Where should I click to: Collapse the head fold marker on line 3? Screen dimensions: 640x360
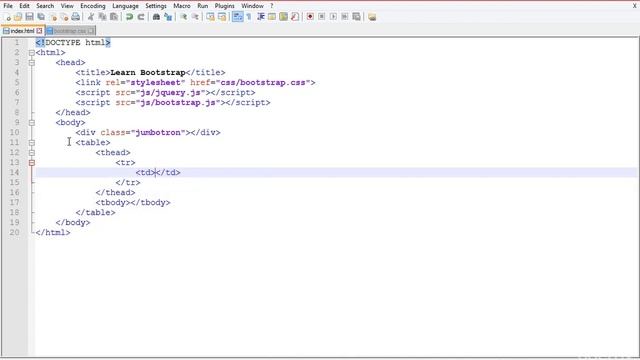31,63
